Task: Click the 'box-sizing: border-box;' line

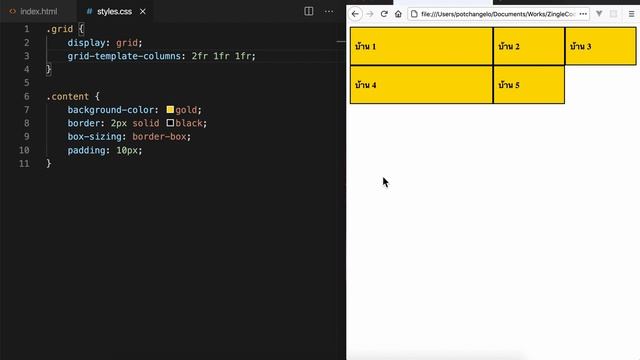Action: pos(129,136)
